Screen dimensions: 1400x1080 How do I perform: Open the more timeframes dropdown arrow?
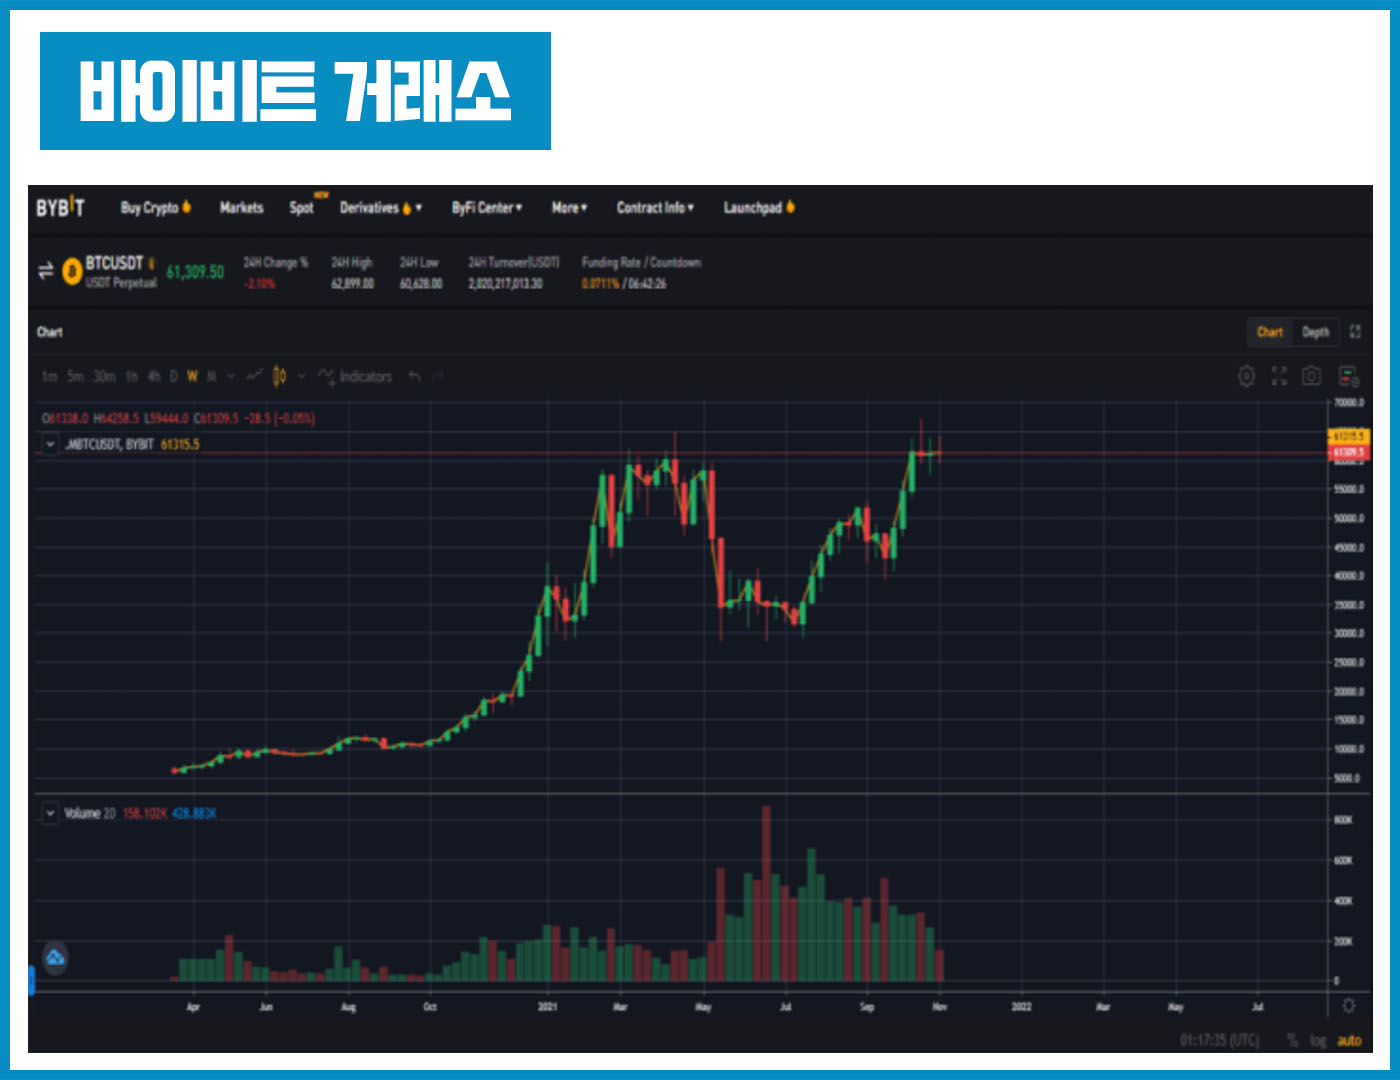[231, 376]
